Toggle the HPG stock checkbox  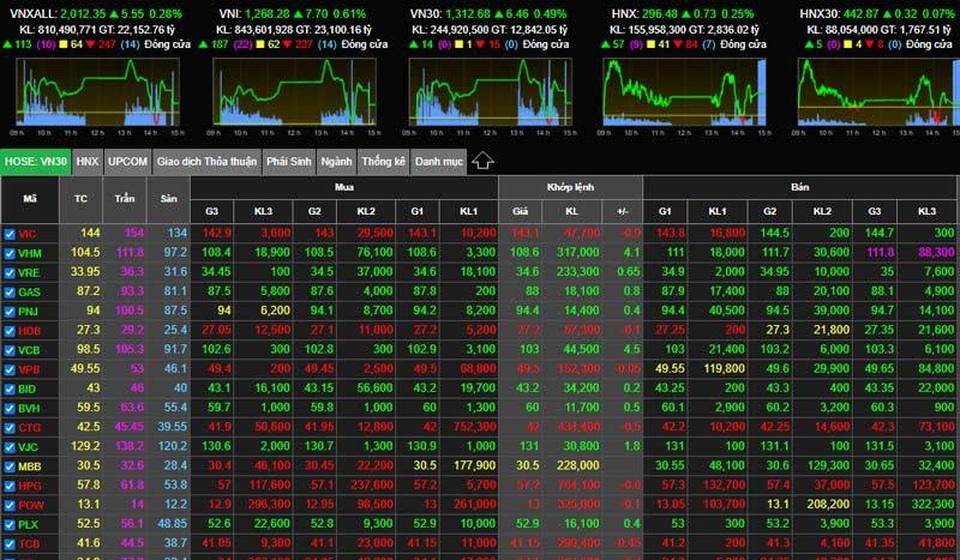(9, 486)
